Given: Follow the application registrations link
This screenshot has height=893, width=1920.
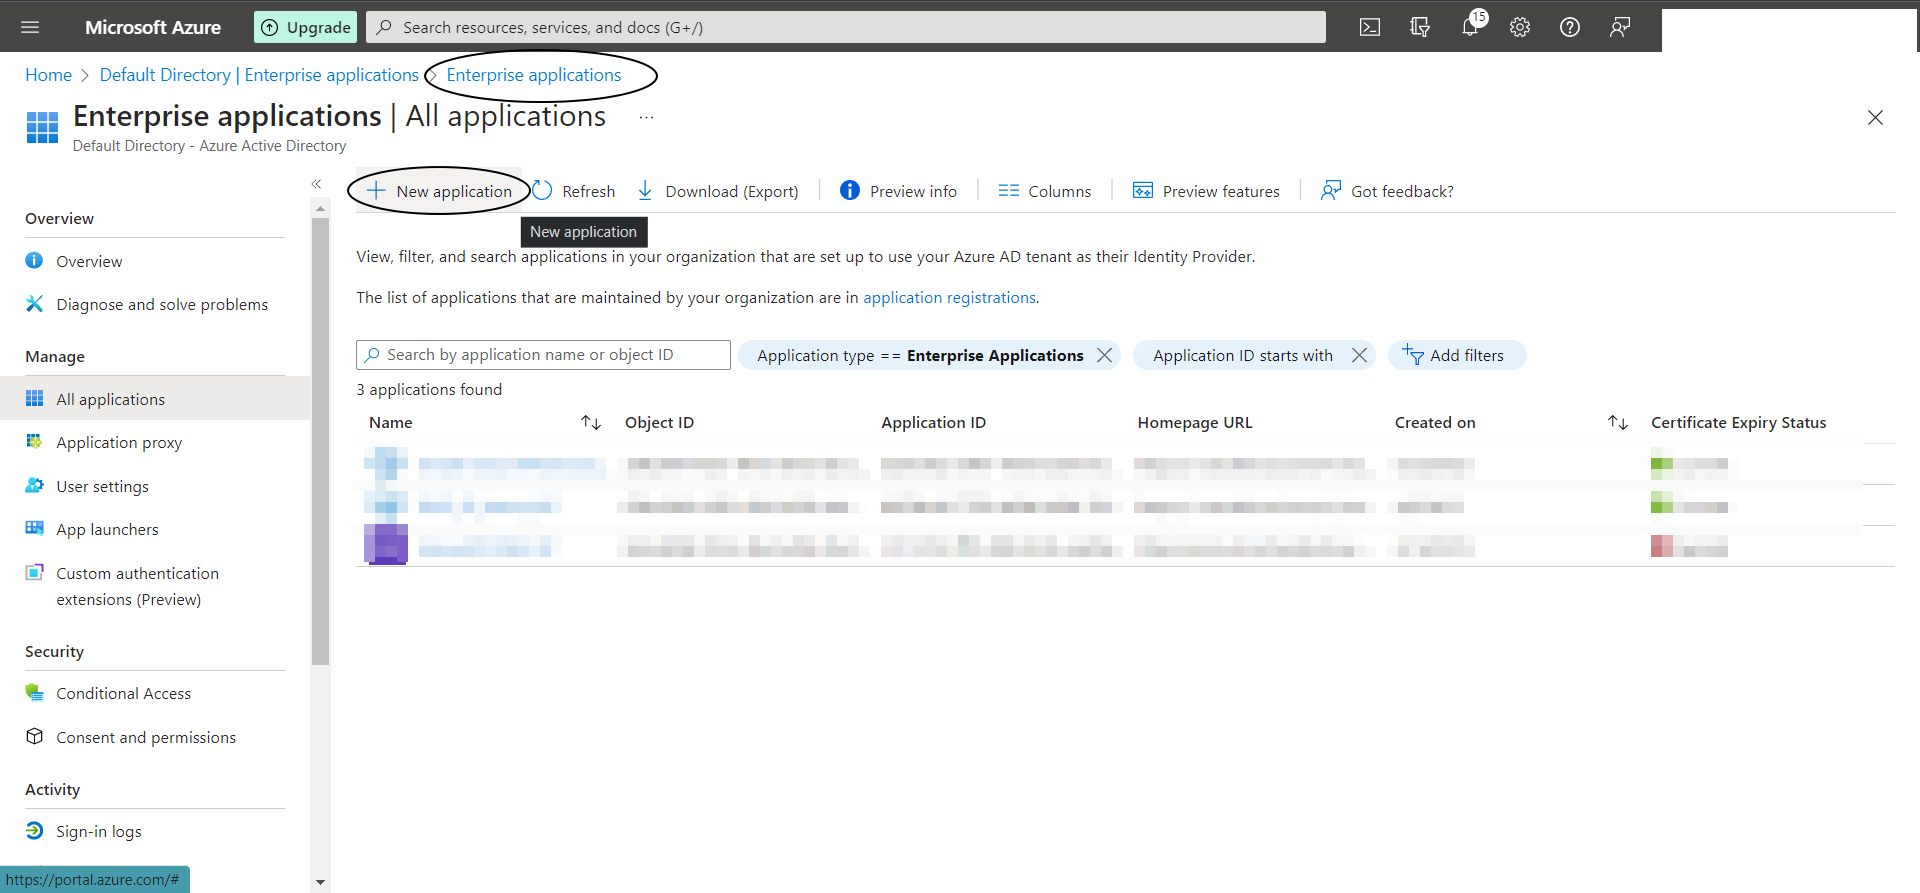Looking at the screenshot, I should pyautogui.click(x=950, y=298).
